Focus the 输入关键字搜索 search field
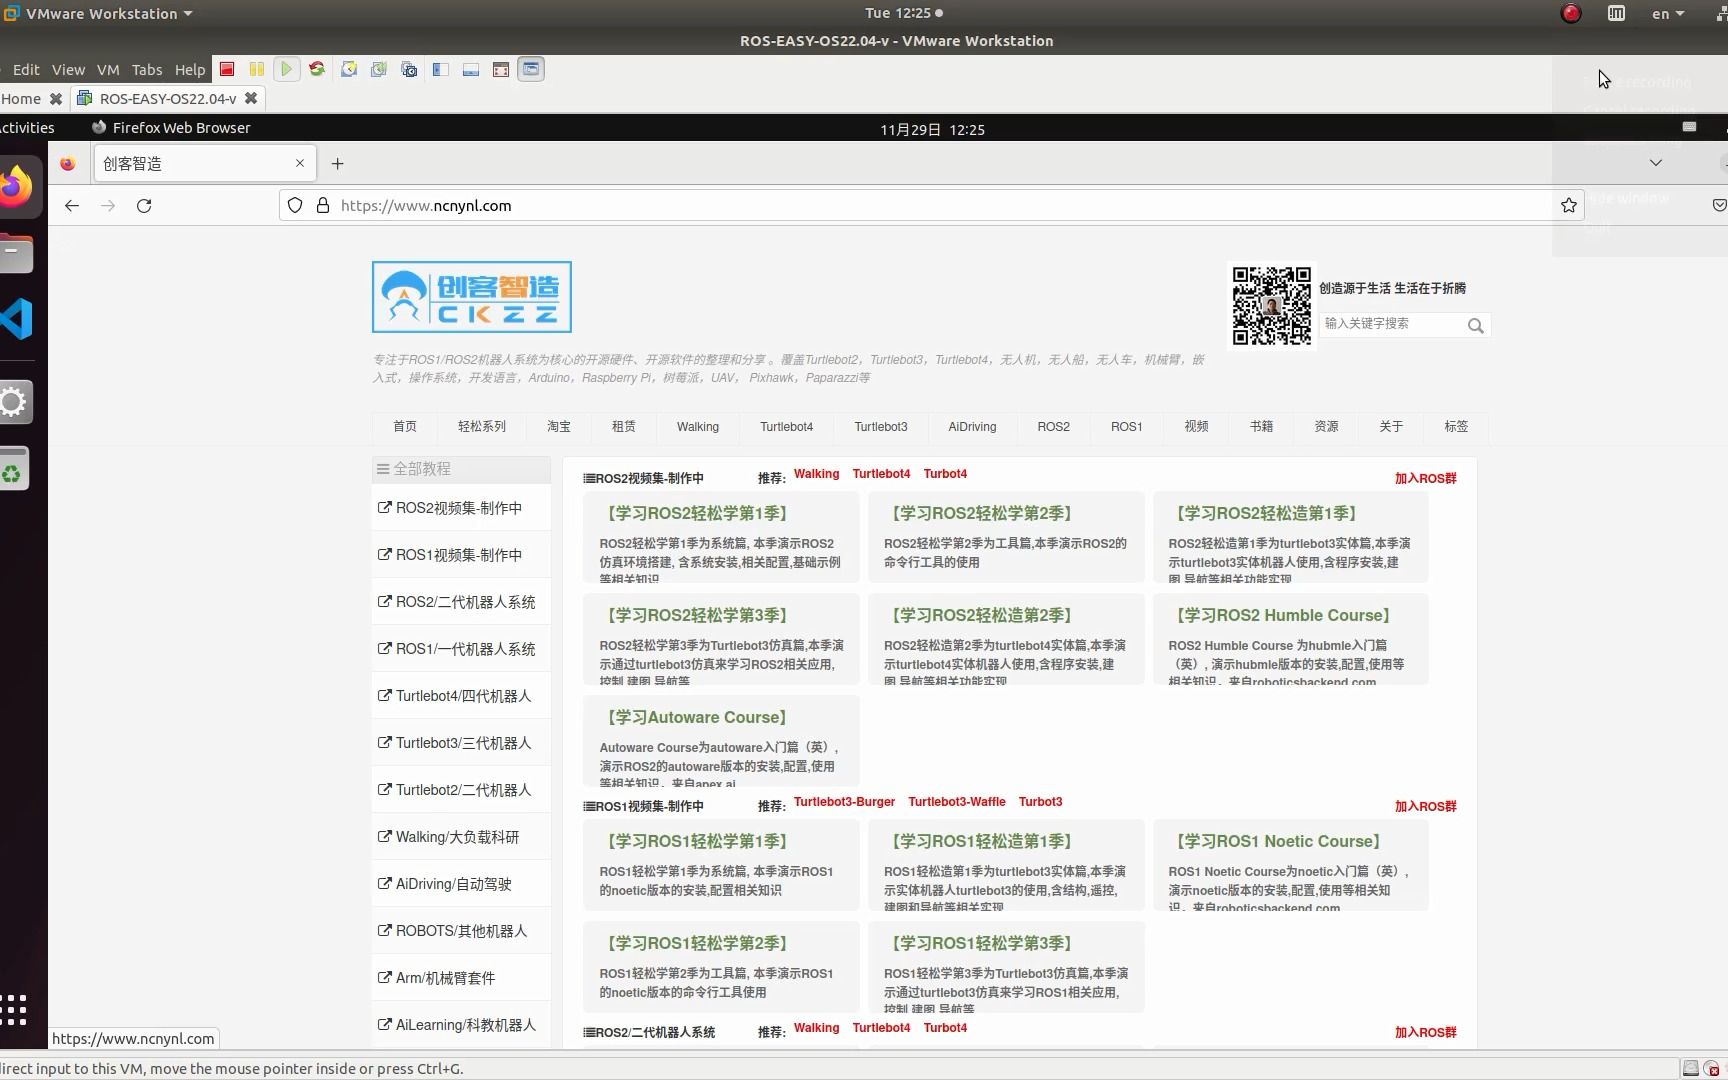This screenshot has width=1728, height=1080. (1393, 324)
